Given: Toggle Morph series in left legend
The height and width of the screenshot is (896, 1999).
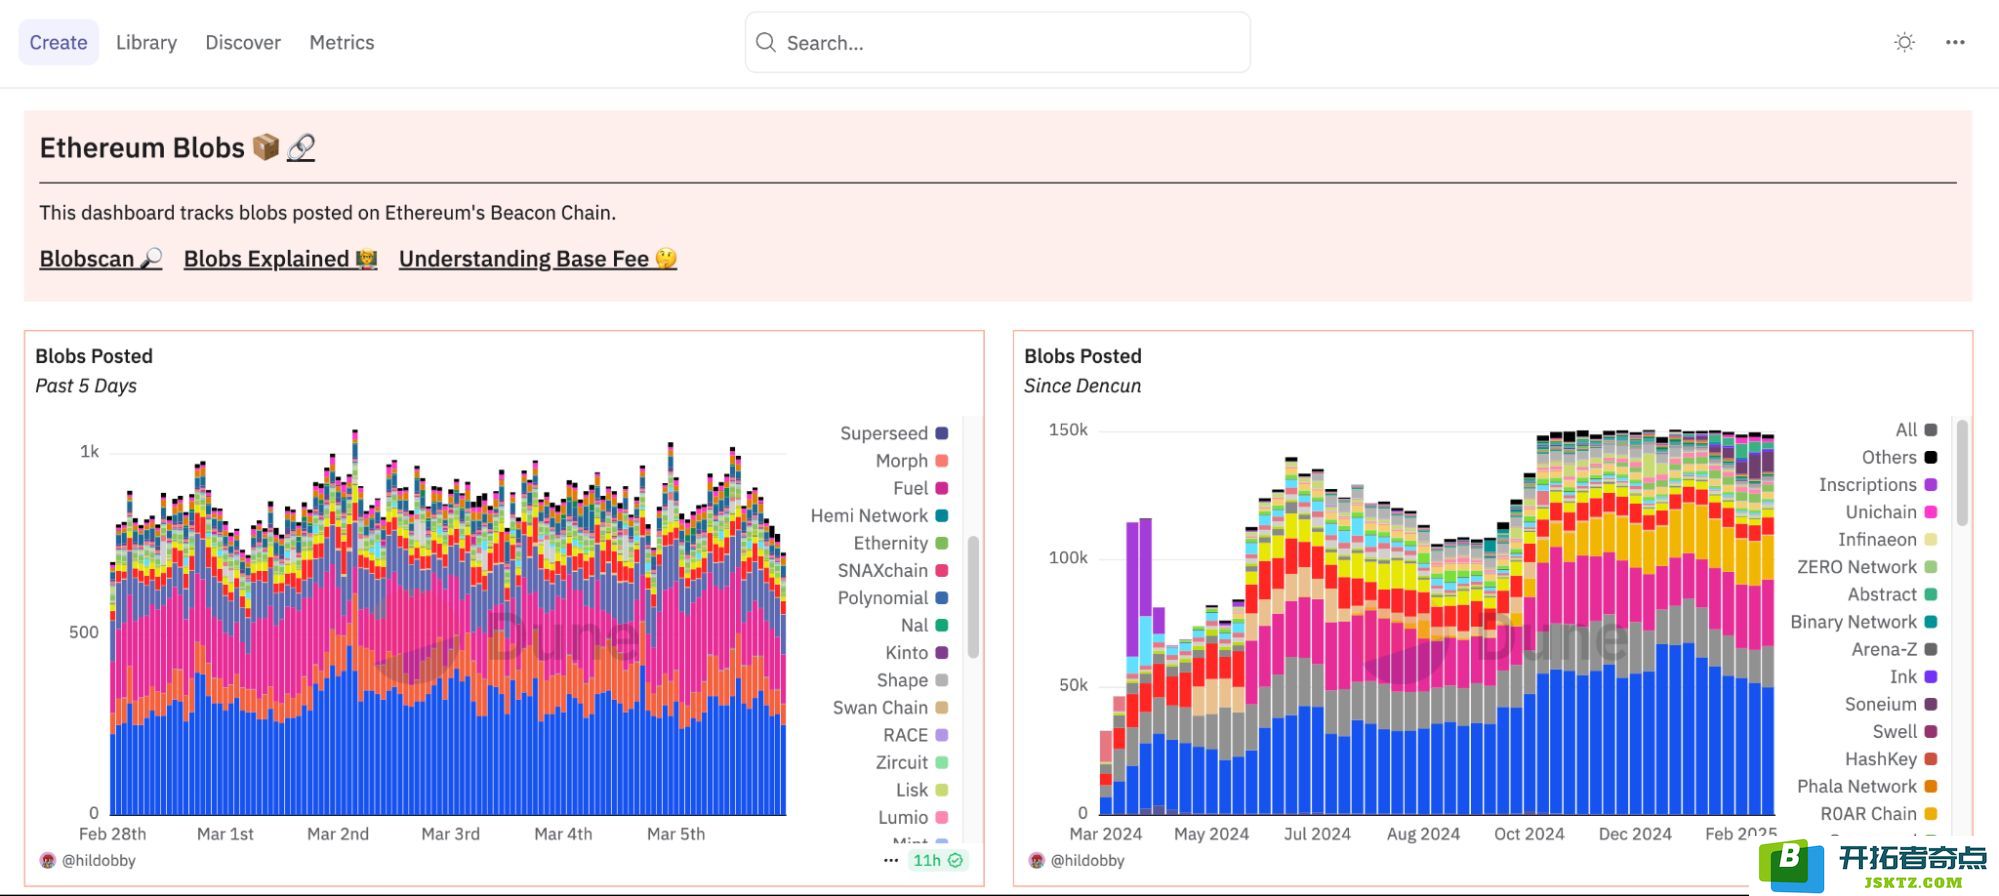Looking at the screenshot, I should pos(911,460).
